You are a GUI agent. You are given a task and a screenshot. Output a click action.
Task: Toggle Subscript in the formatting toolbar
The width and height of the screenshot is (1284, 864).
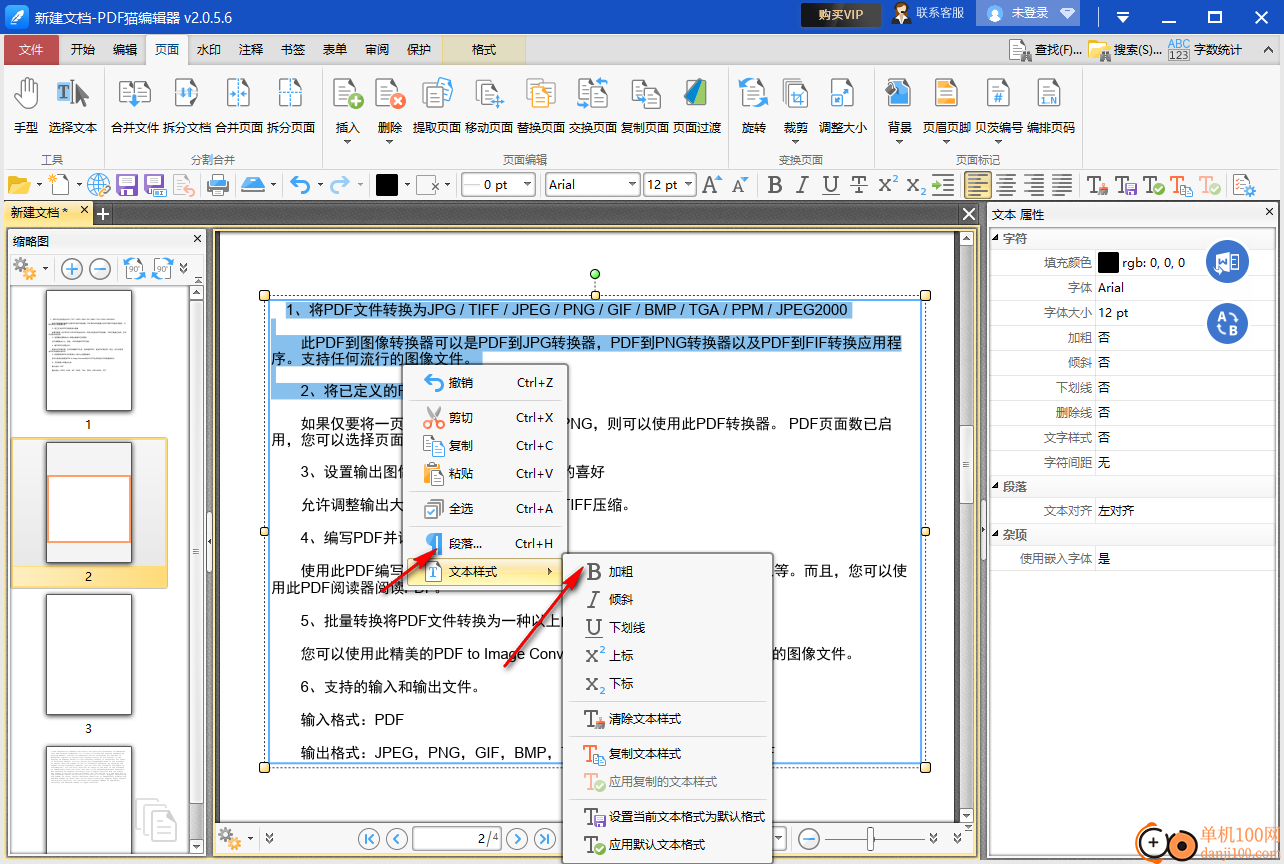914,185
